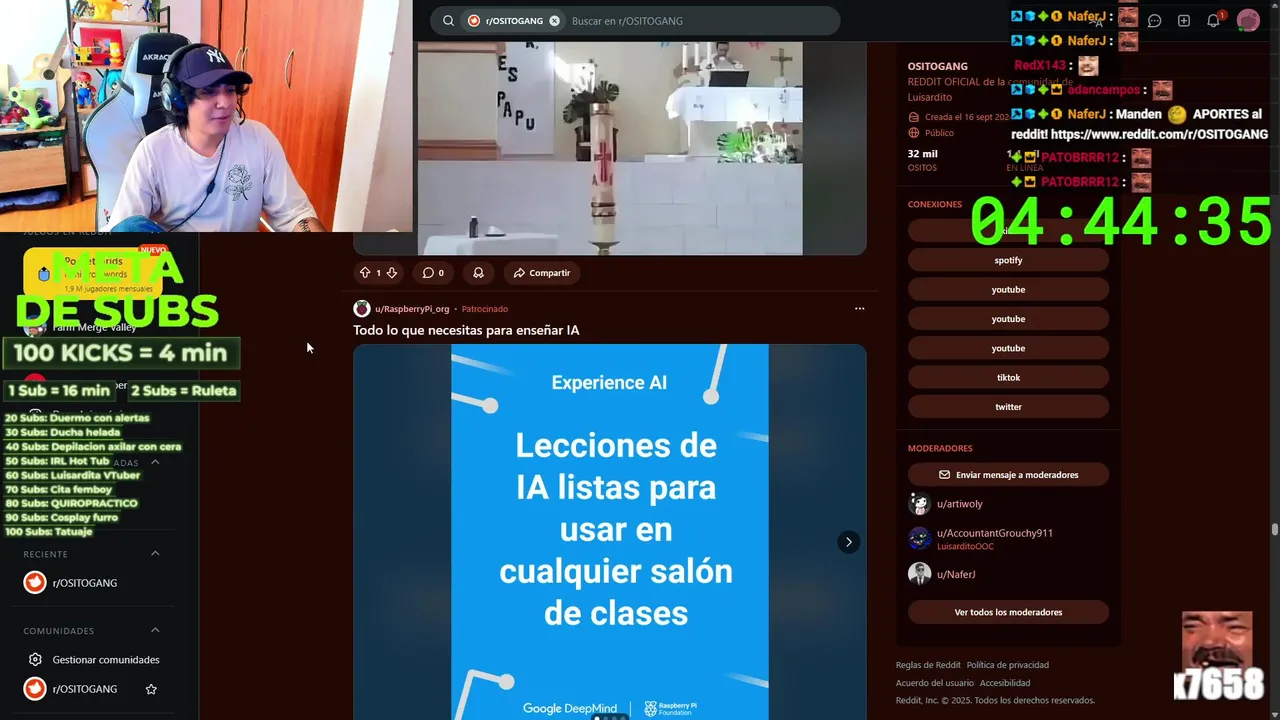Open Accesibilidad footer link
The height and width of the screenshot is (720, 1280).
1005,683
